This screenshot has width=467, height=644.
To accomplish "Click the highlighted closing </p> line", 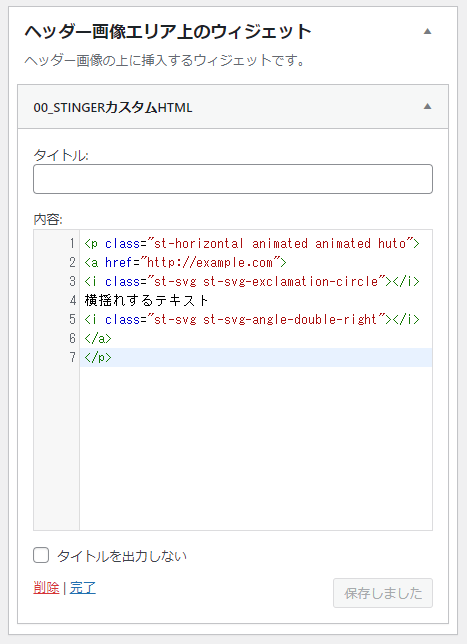I will (x=256, y=357).
